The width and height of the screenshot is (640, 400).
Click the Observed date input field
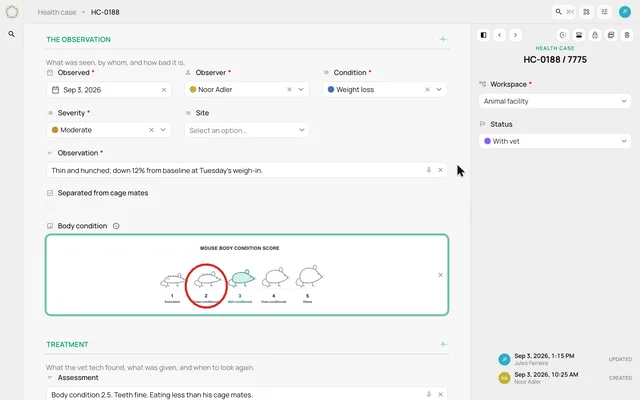pos(109,90)
